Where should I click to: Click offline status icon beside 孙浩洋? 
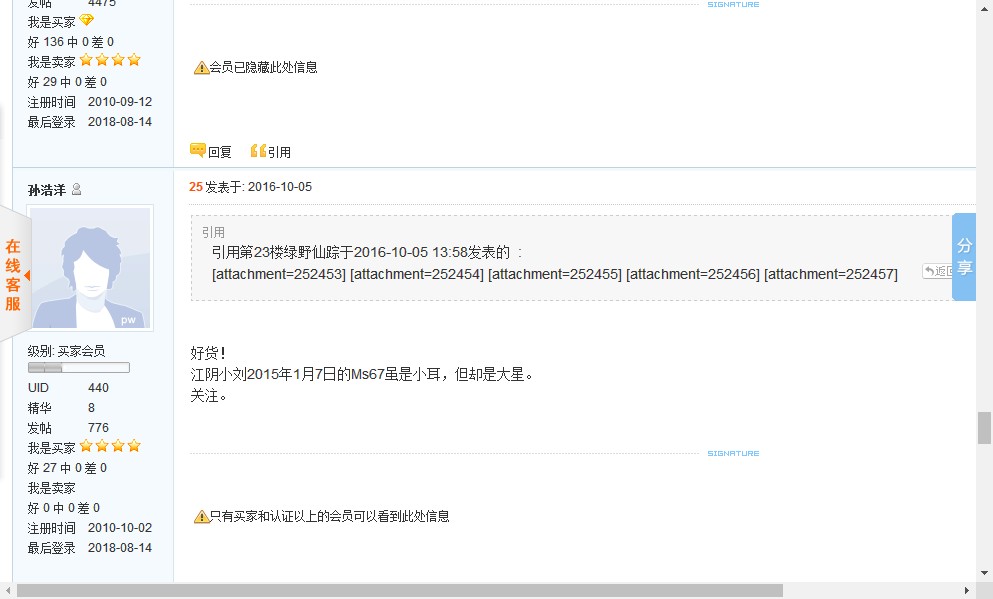pyautogui.click(x=77, y=190)
